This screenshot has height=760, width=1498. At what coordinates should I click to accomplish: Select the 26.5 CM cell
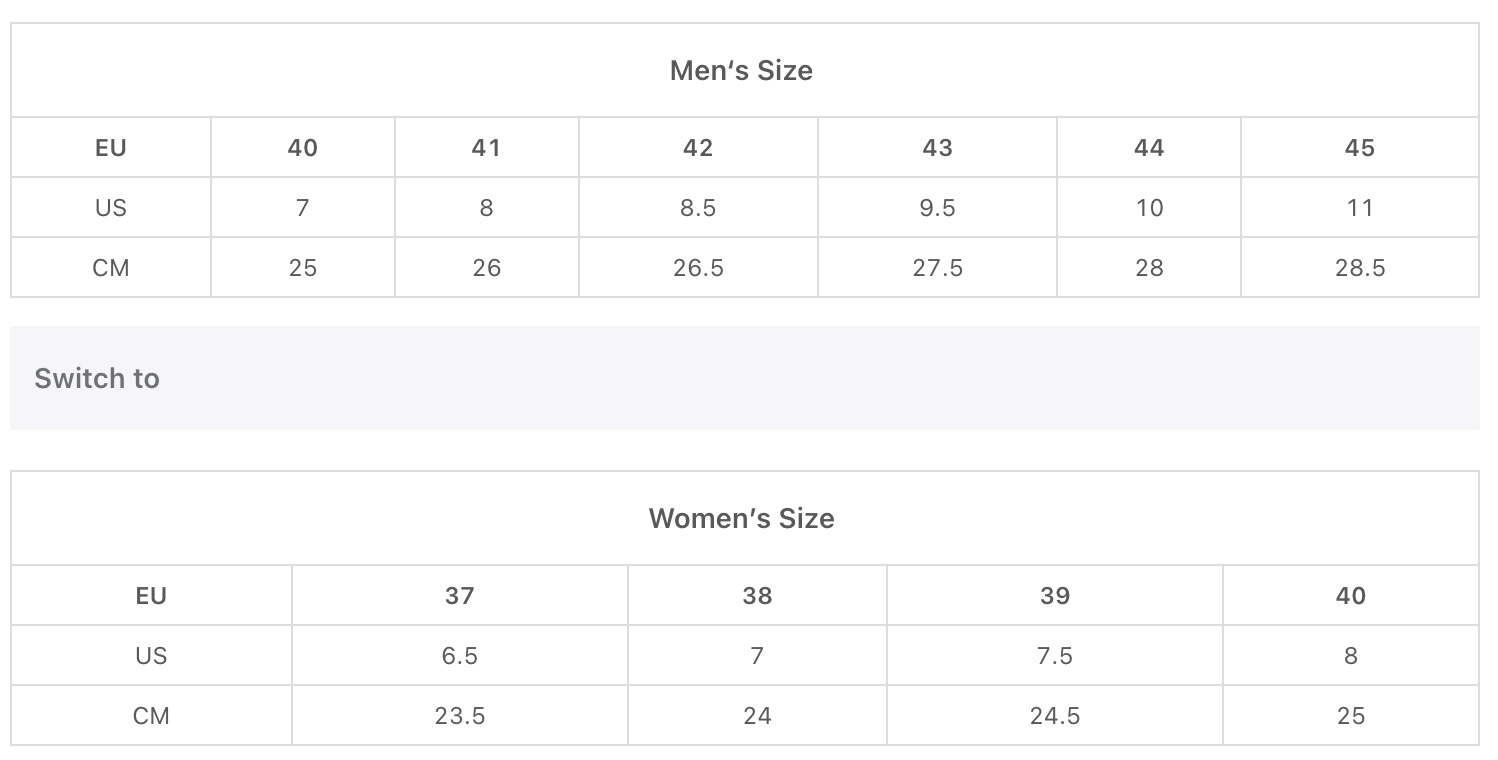coord(698,268)
